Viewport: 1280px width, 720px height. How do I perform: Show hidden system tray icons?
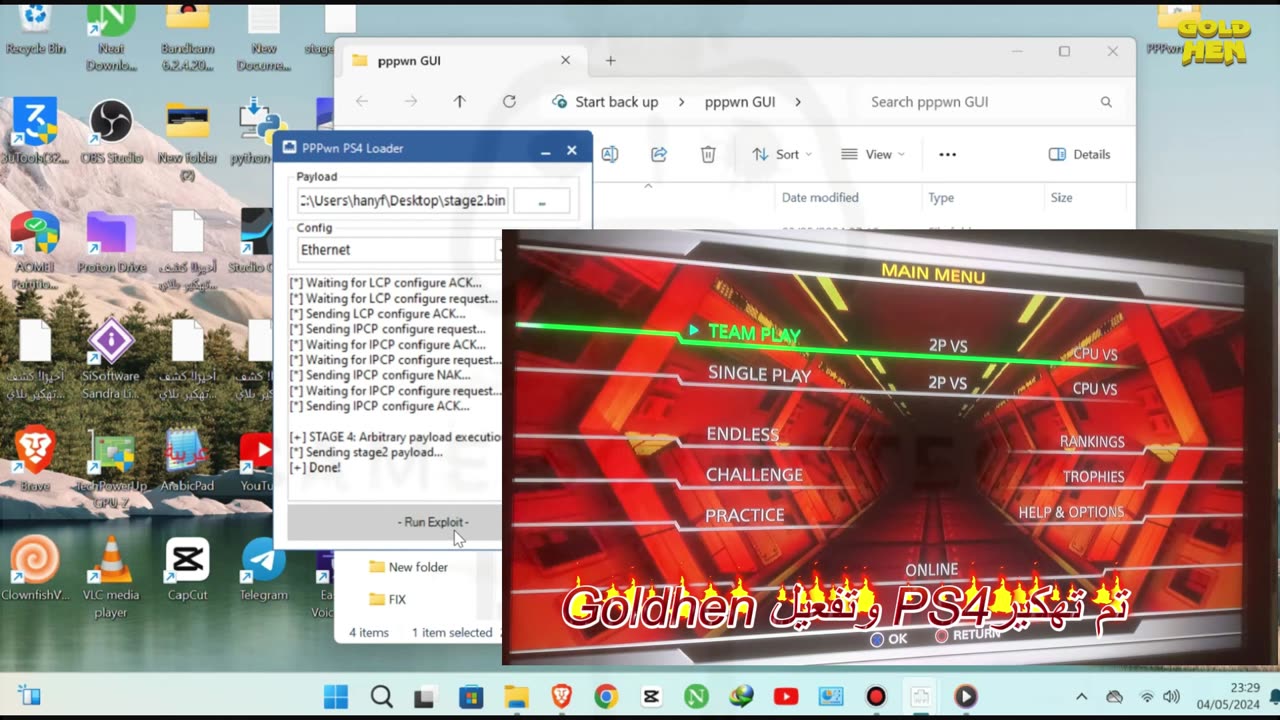[1081, 696]
